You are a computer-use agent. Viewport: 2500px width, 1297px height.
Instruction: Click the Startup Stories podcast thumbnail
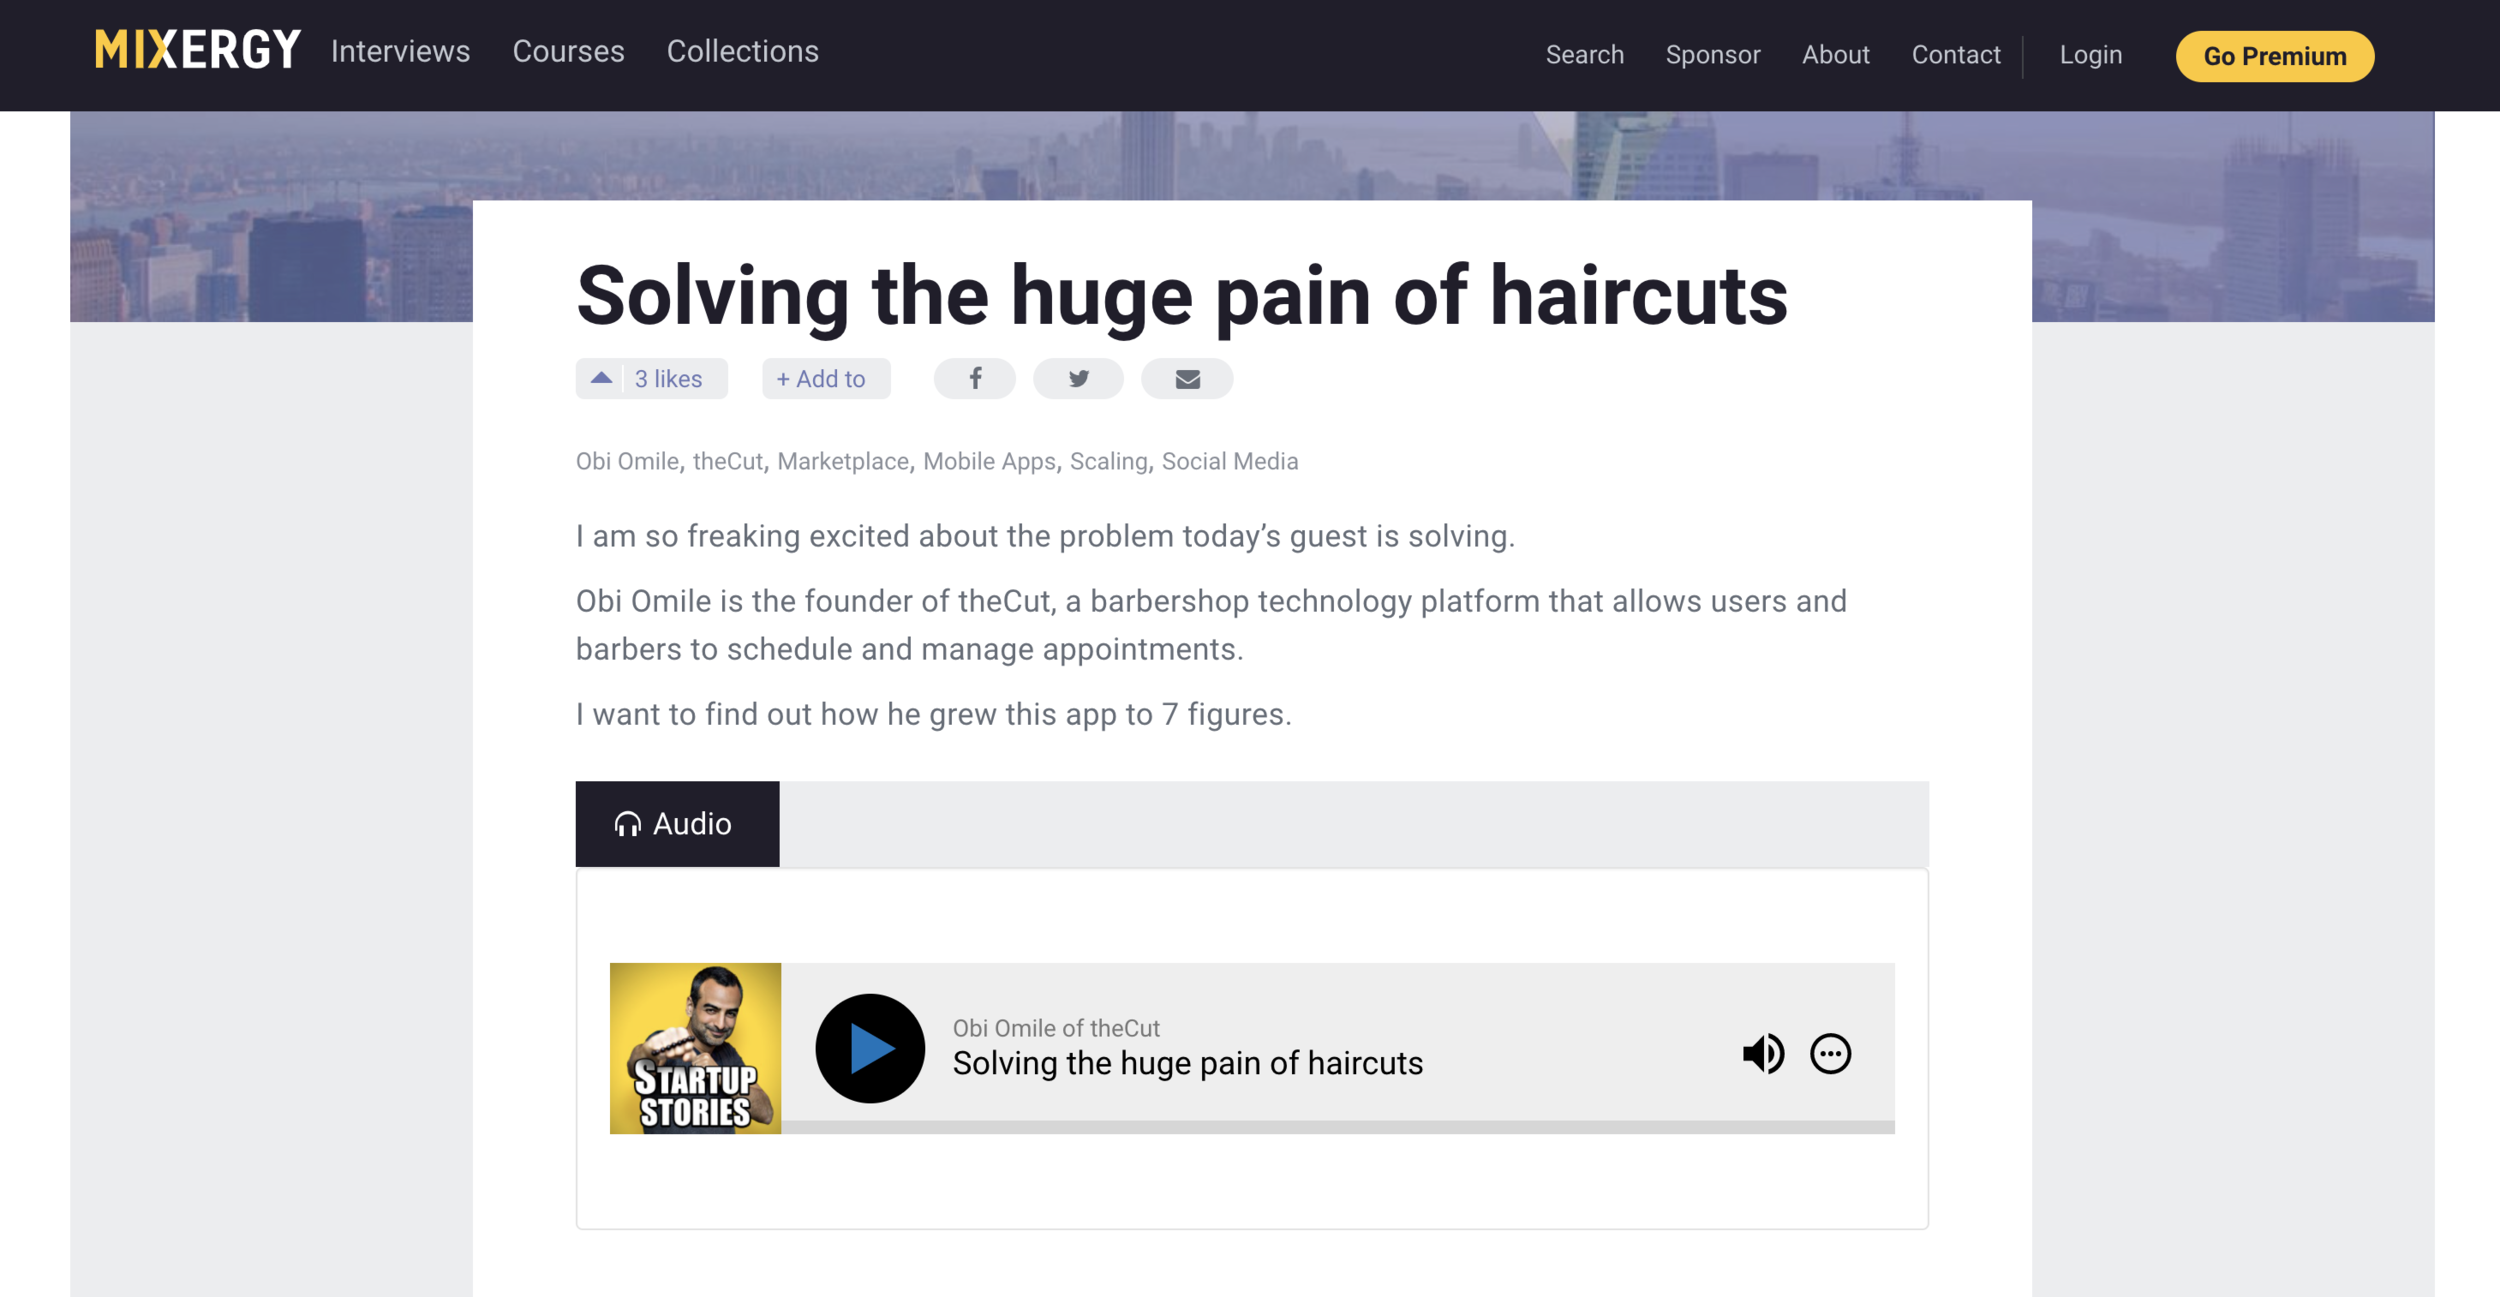695,1048
